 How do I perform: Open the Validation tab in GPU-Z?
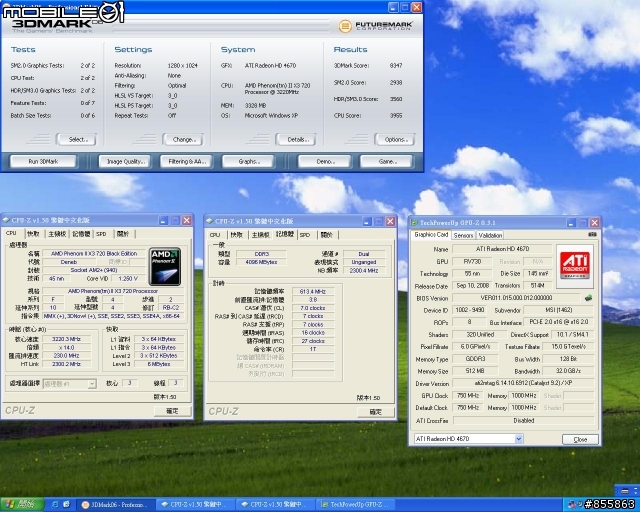[490, 236]
